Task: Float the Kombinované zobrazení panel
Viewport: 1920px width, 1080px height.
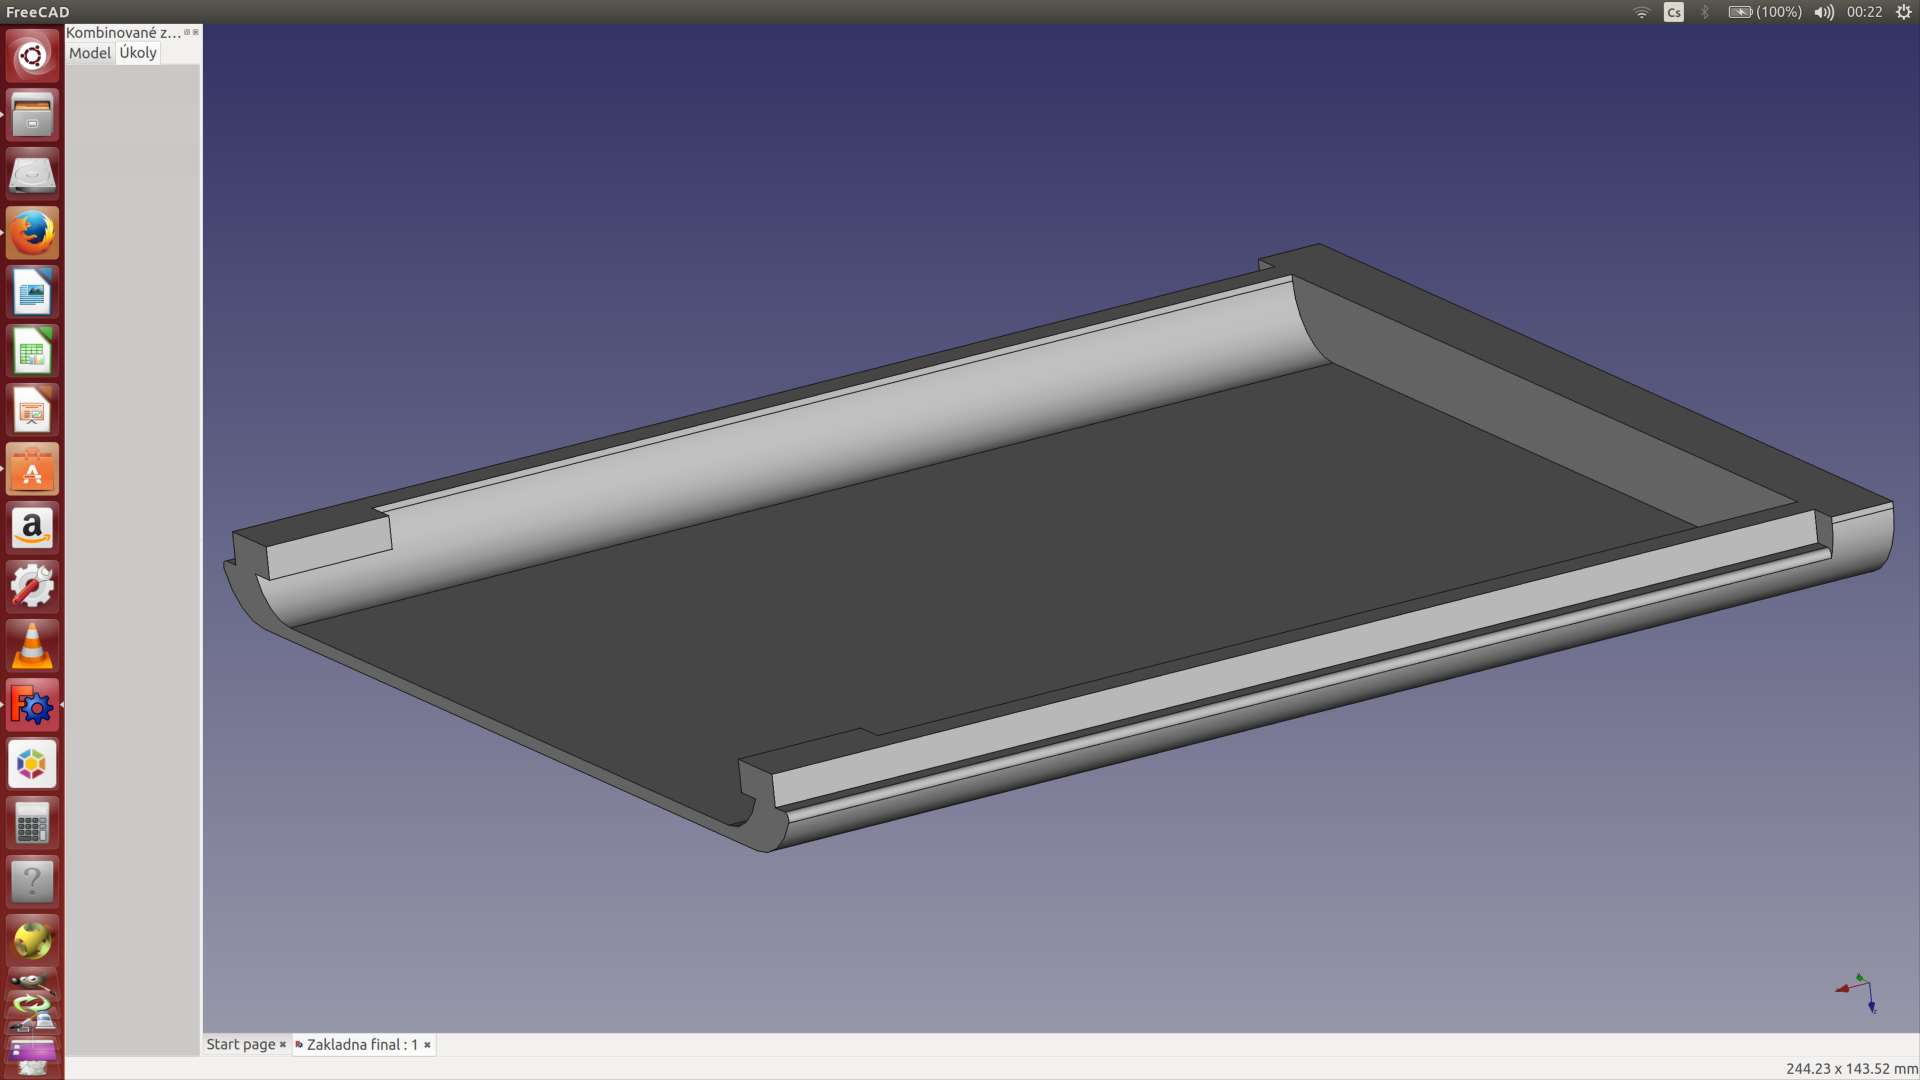Action: click(x=187, y=32)
